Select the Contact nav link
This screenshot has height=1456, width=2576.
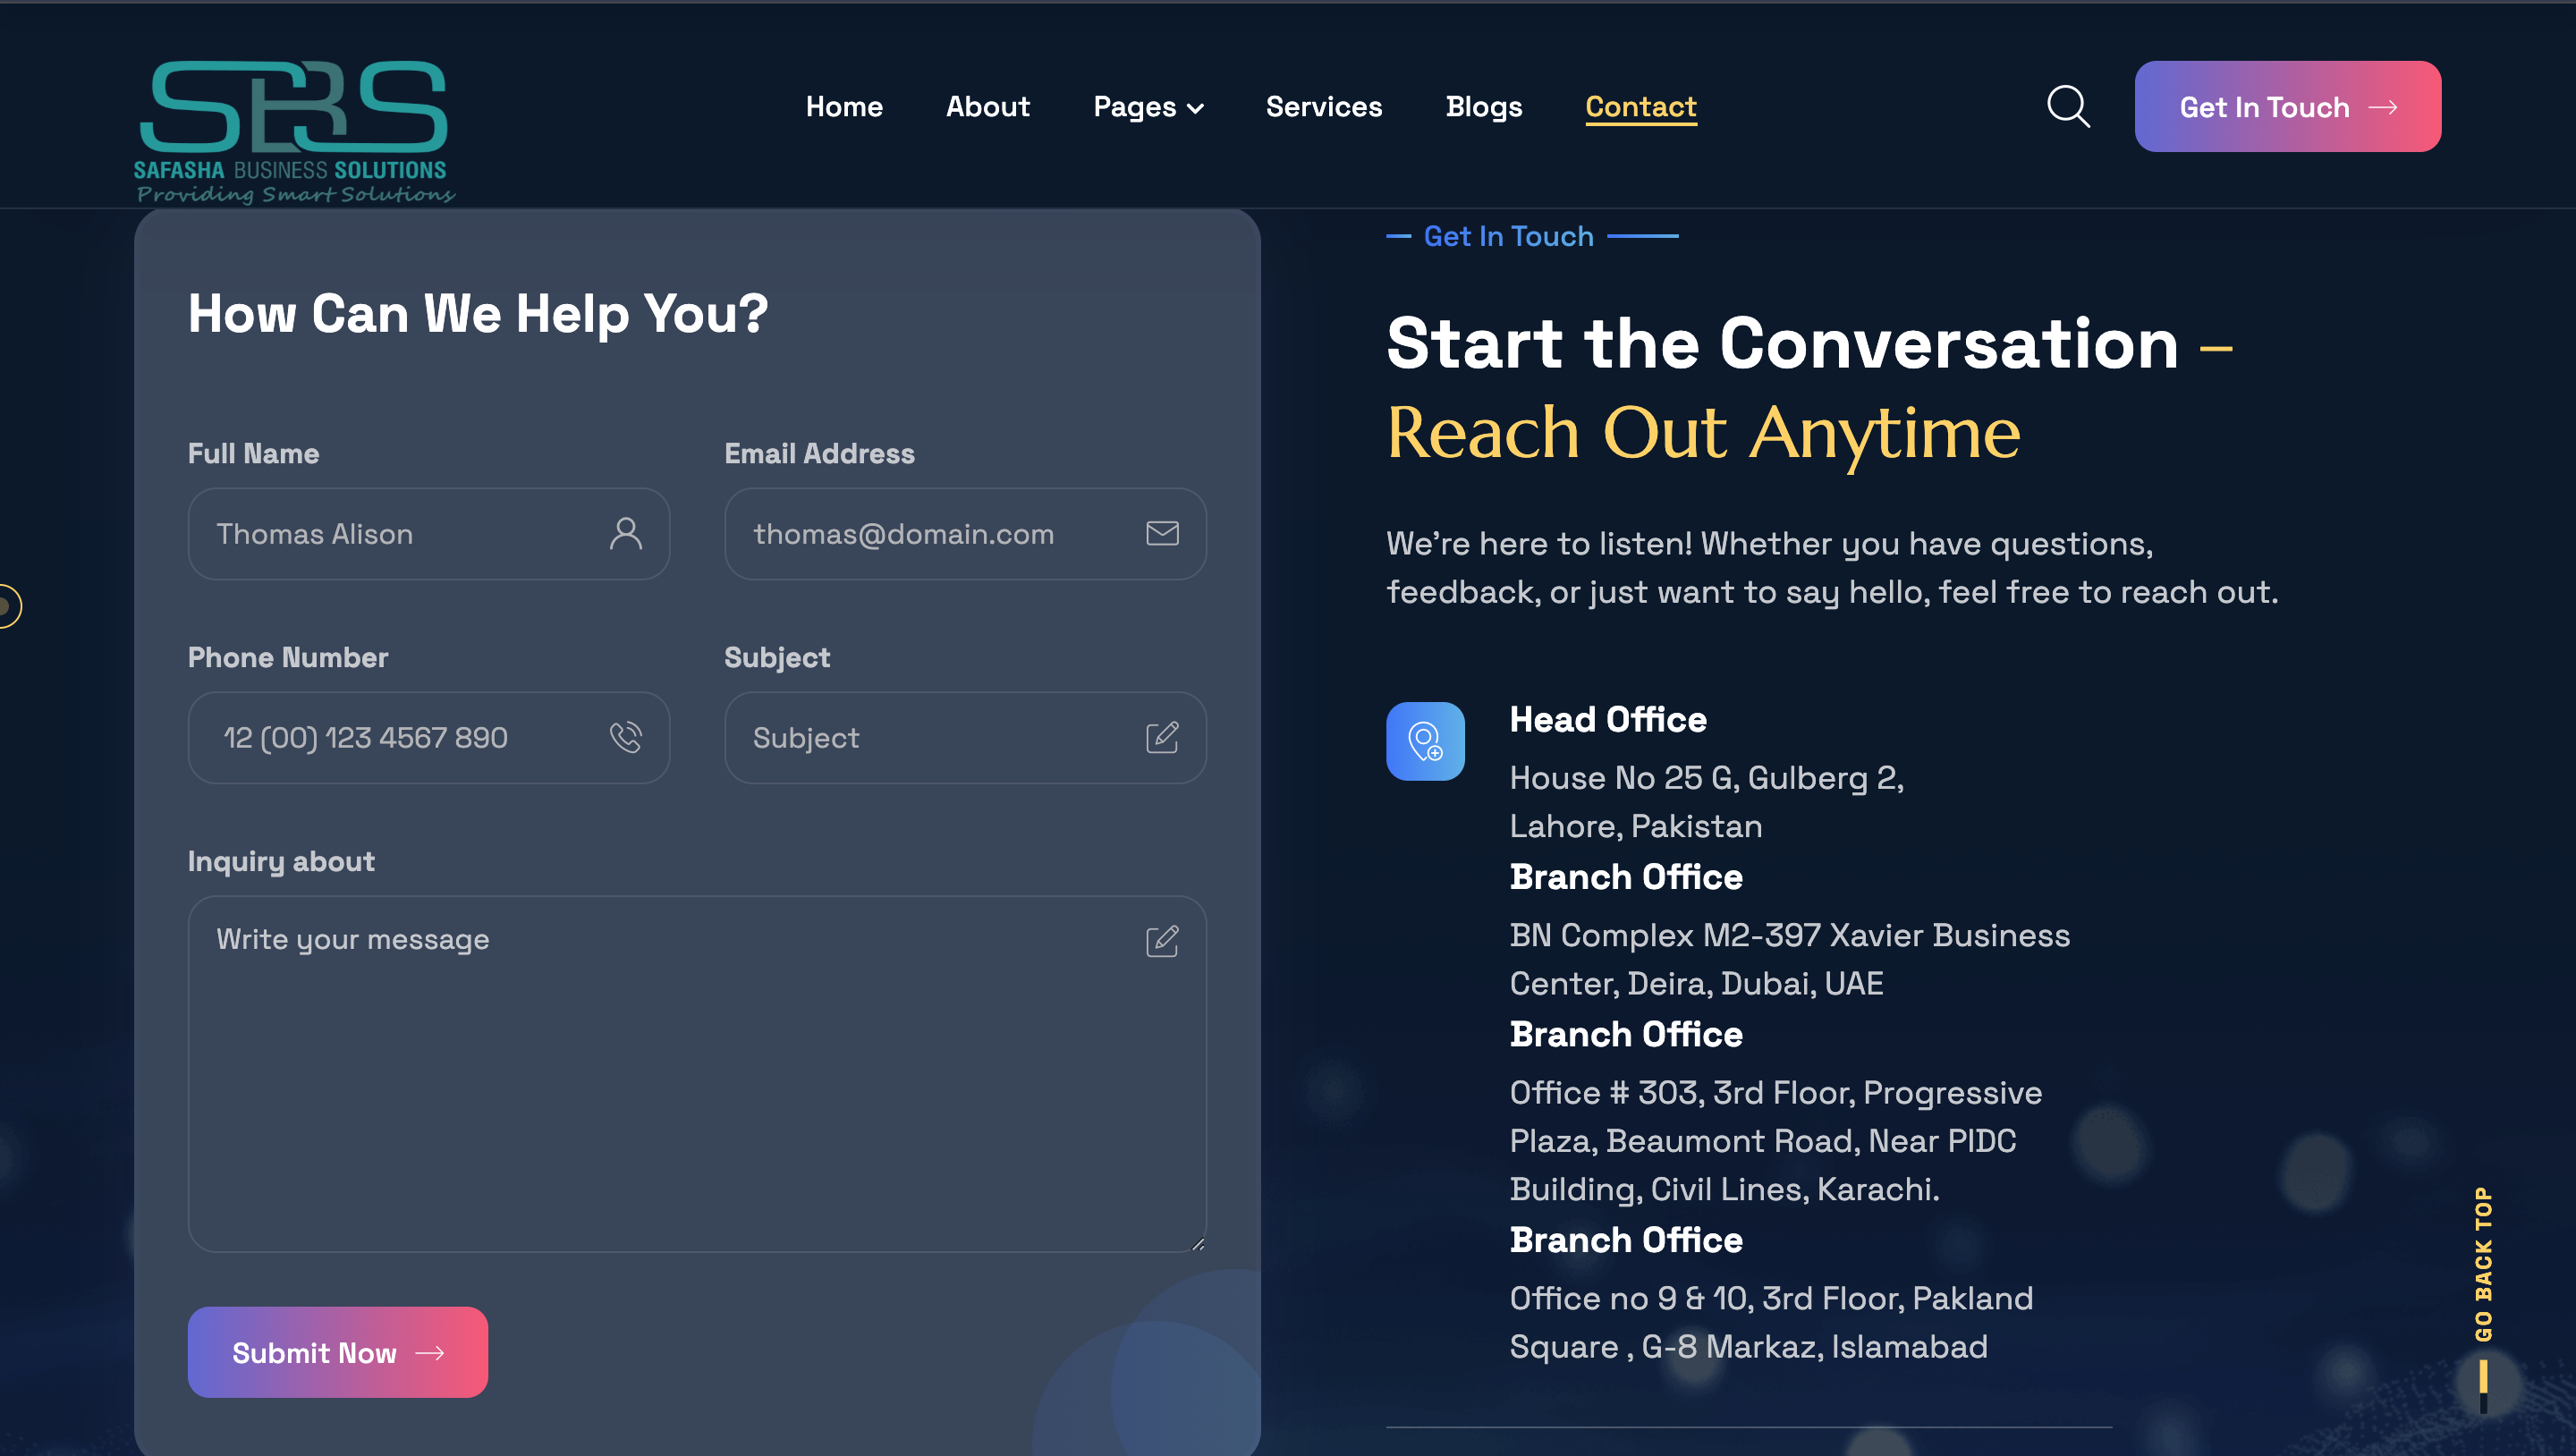[x=1641, y=107]
